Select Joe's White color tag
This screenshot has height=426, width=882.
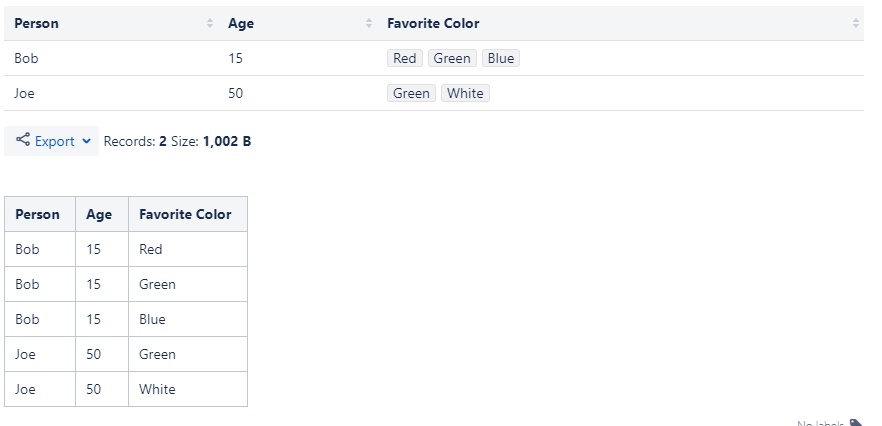tap(465, 93)
